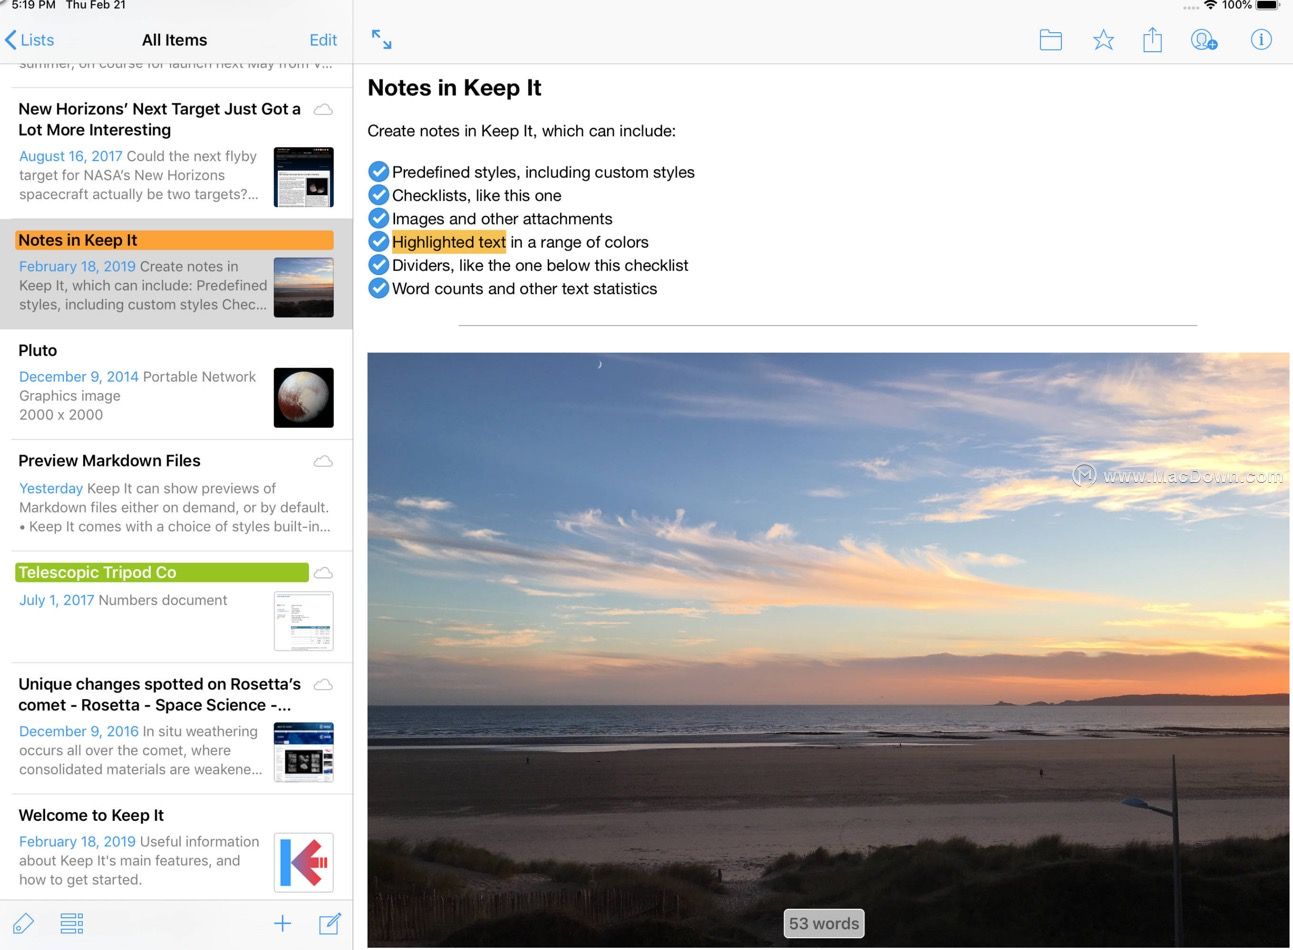Tap the Edit button
Viewport: 1293px width, 950px height.
pyautogui.click(x=323, y=40)
